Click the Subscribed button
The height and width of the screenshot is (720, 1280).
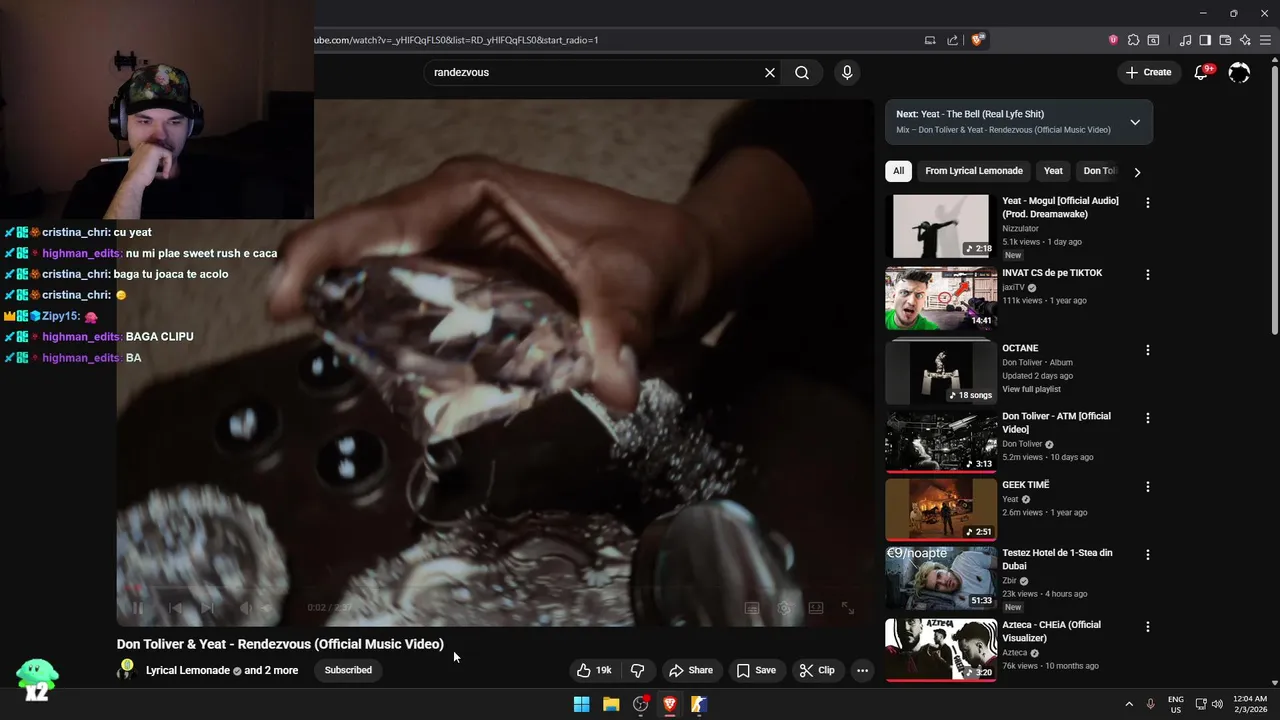click(x=348, y=670)
